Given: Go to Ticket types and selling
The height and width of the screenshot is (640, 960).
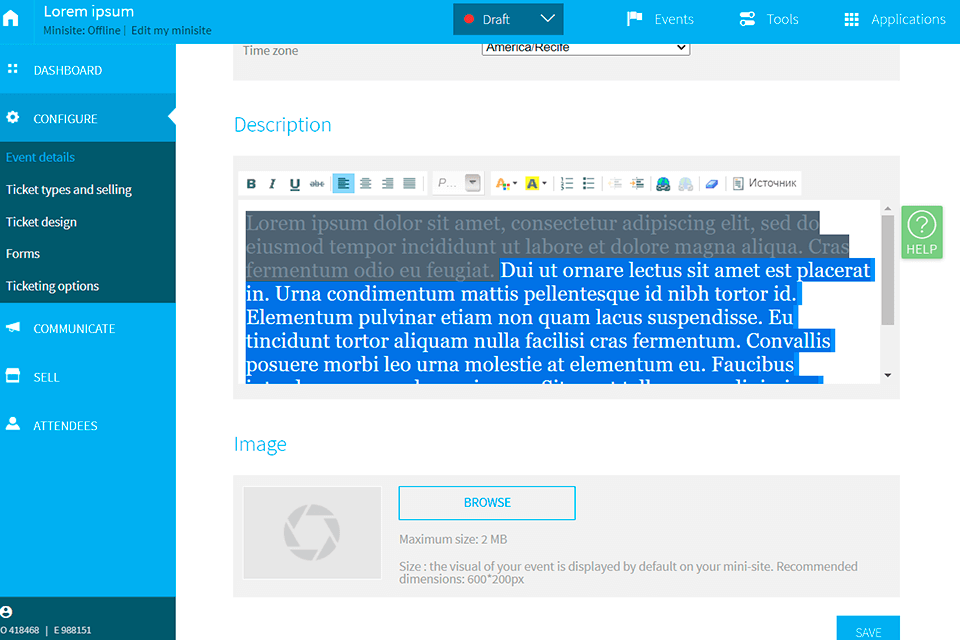Looking at the screenshot, I should point(69,190).
